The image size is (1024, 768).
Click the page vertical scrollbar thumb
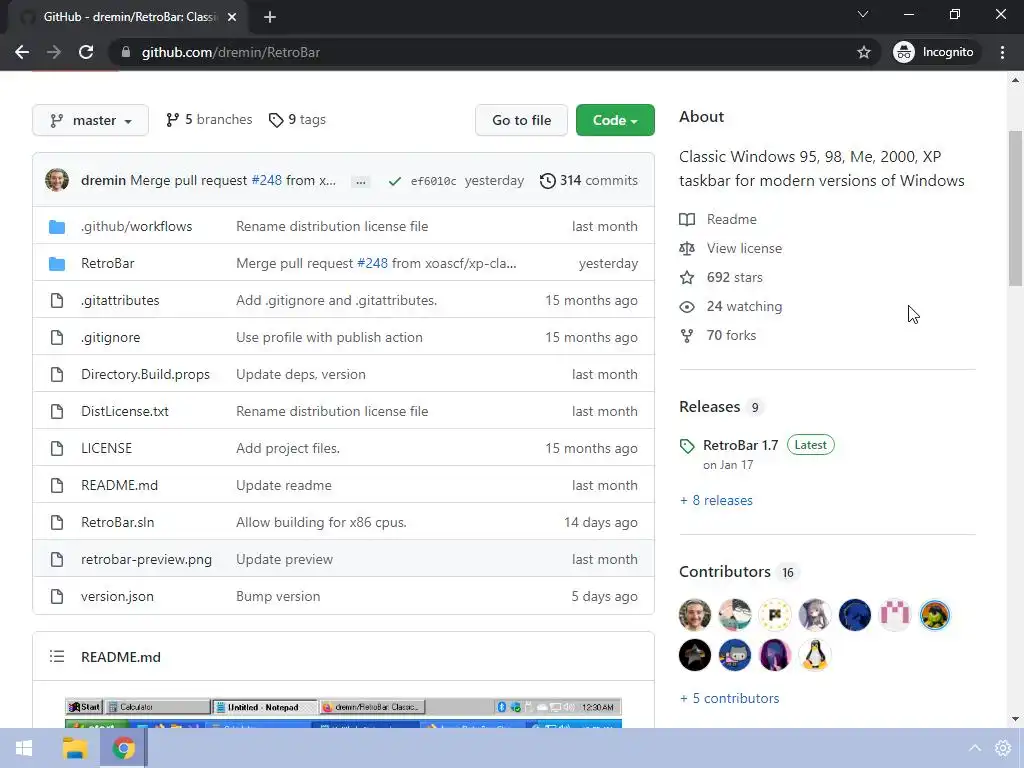click(1015, 208)
